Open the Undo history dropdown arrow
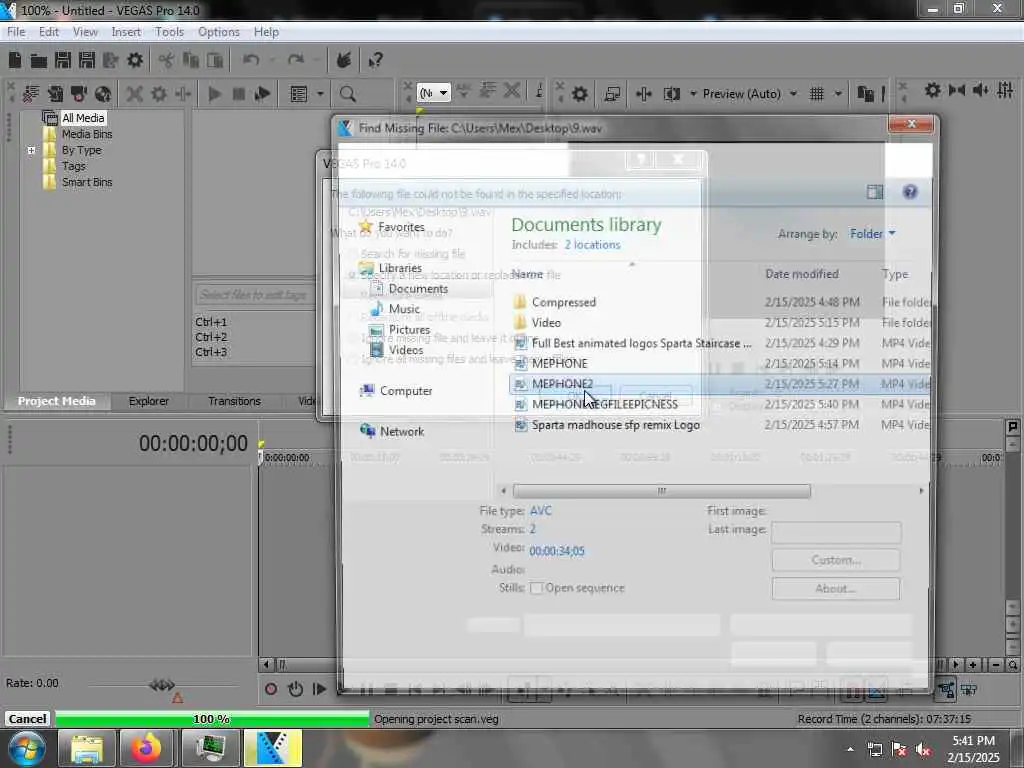This screenshot has width=1024, height=768. pyautogui.click(x=272, y=61)
